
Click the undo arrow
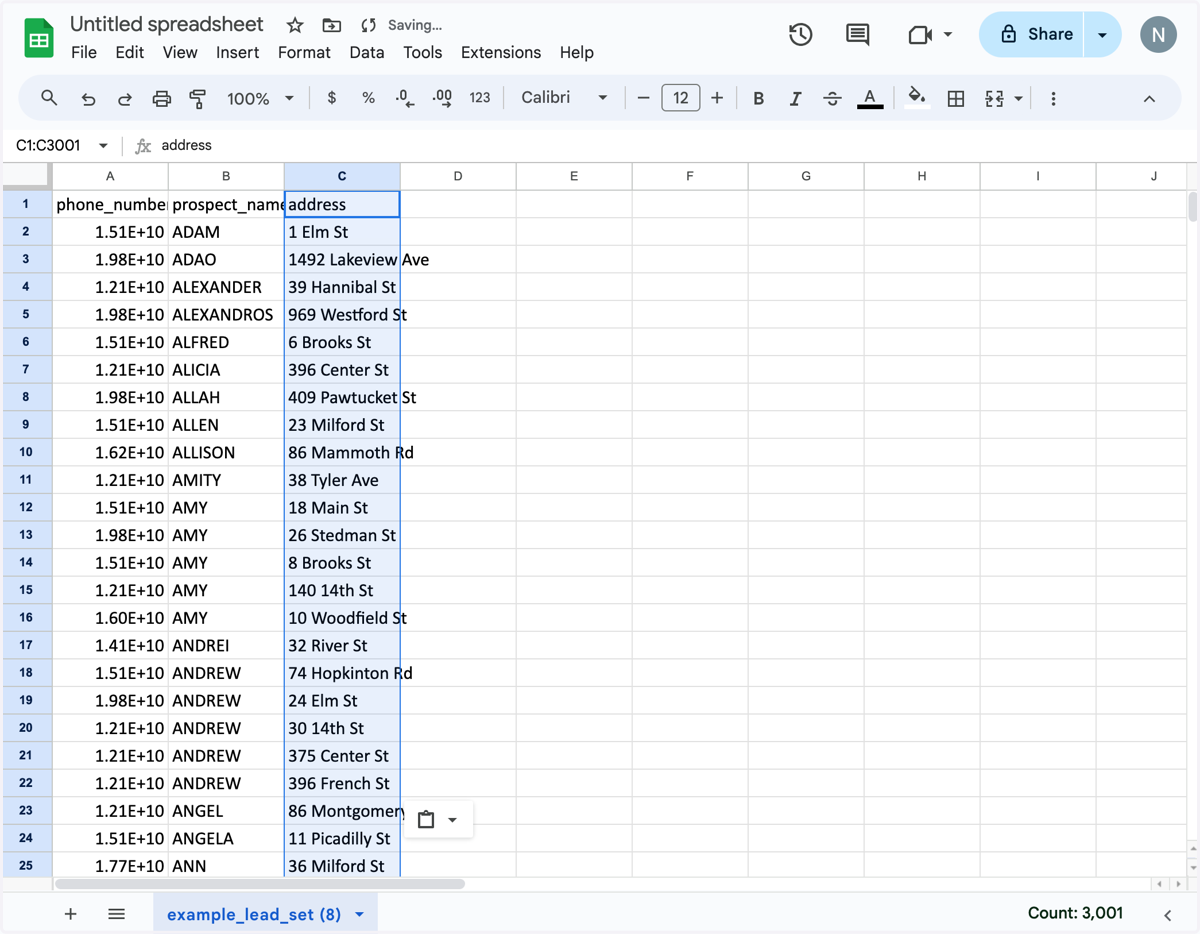88,98
